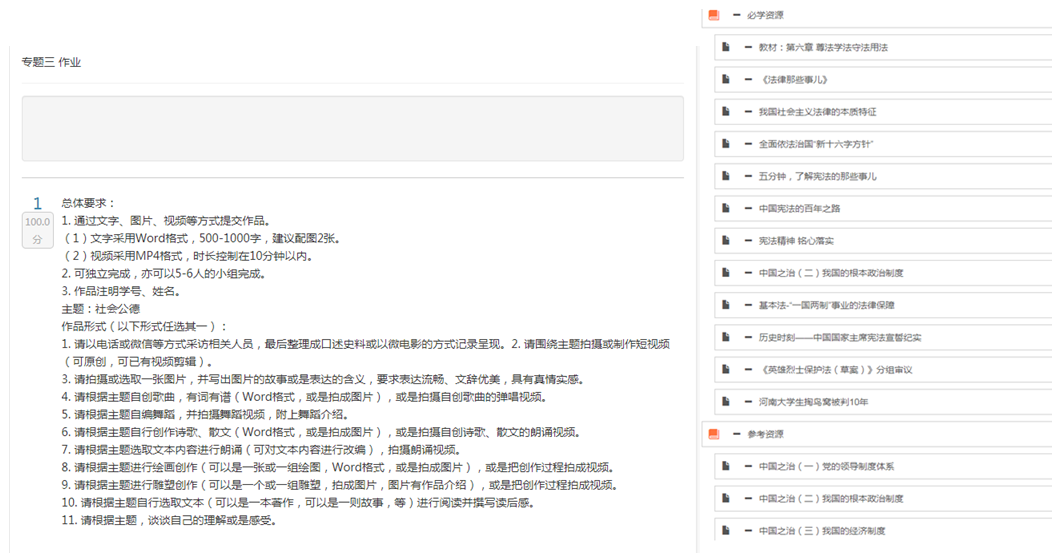Viewport: 1052px width, 560px height.
Task: Collapse the 宪法精神 铭心落实 row minus sign
Action: [x=748, y=240]
